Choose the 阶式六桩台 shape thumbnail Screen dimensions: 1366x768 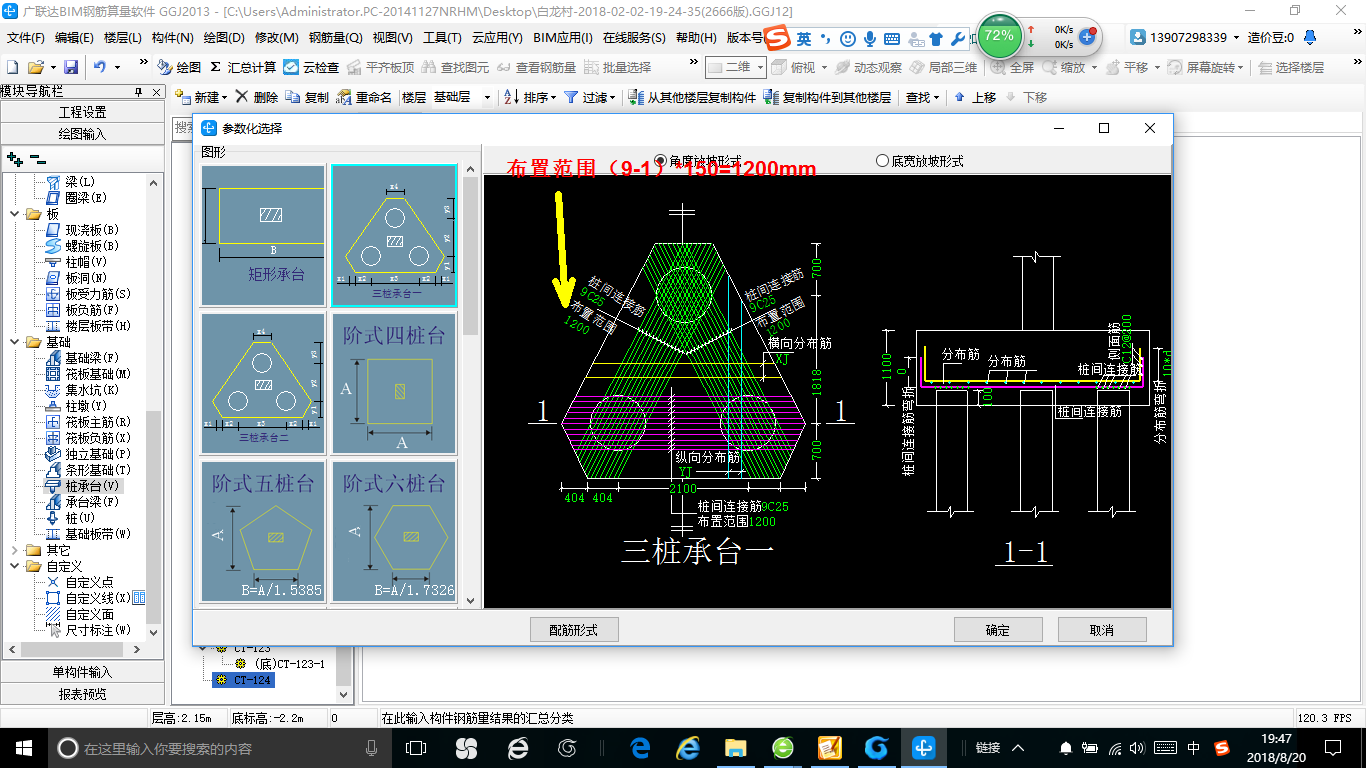[394, 531]
